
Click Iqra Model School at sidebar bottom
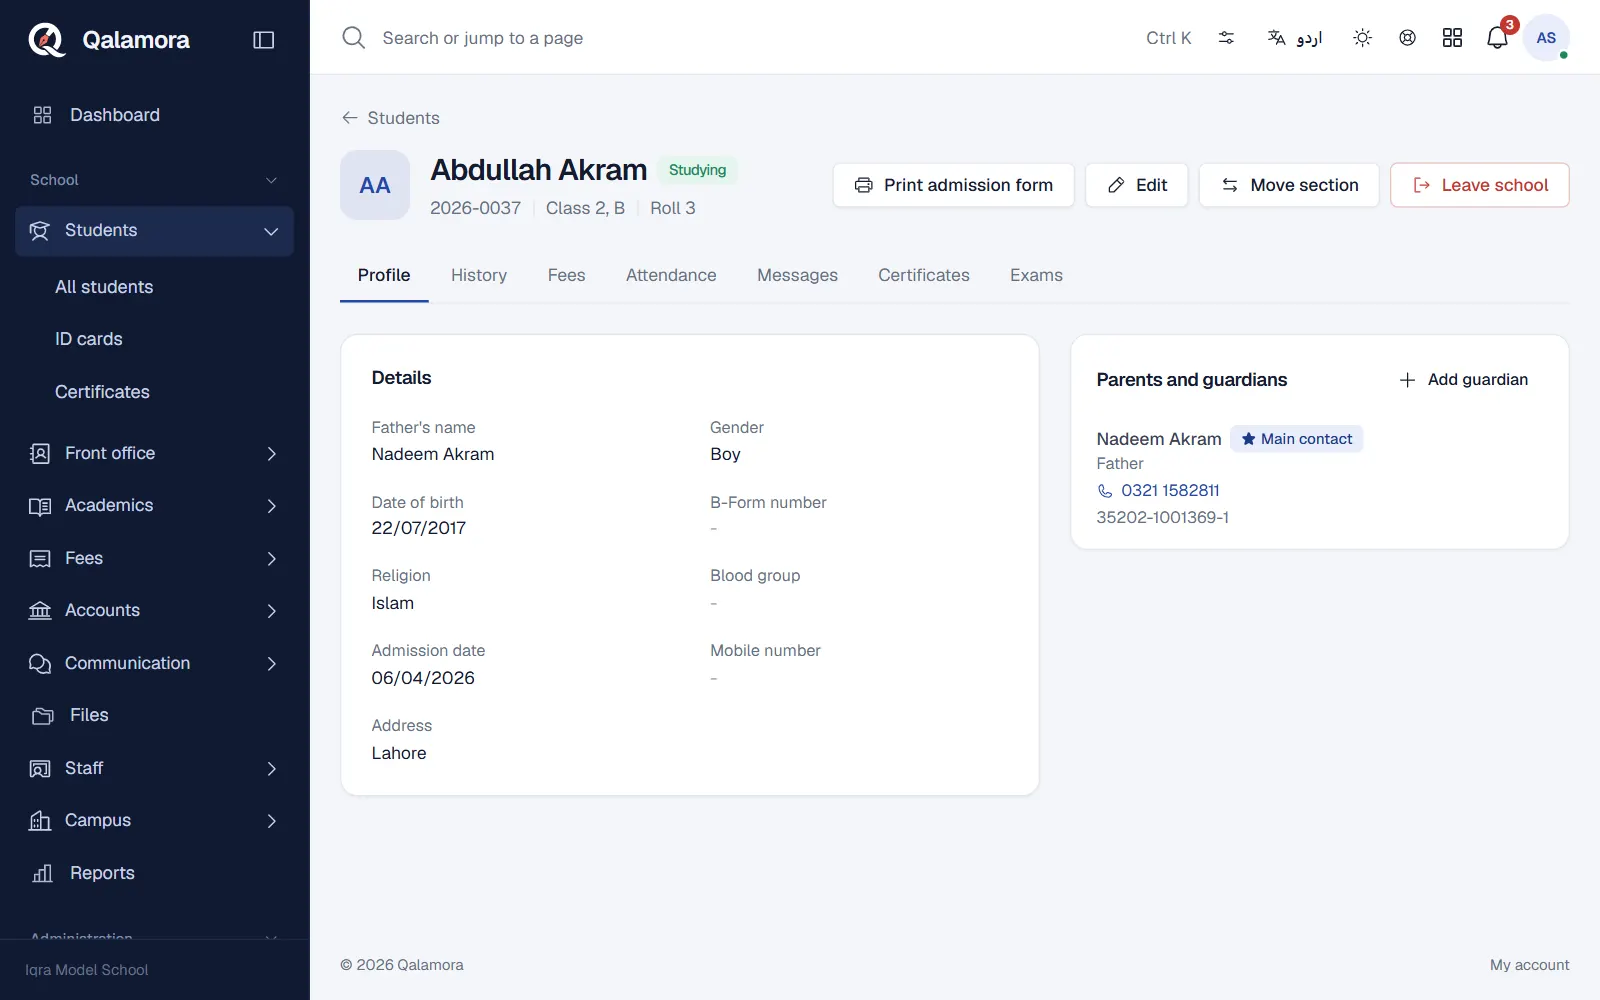[x=87, y=970]
